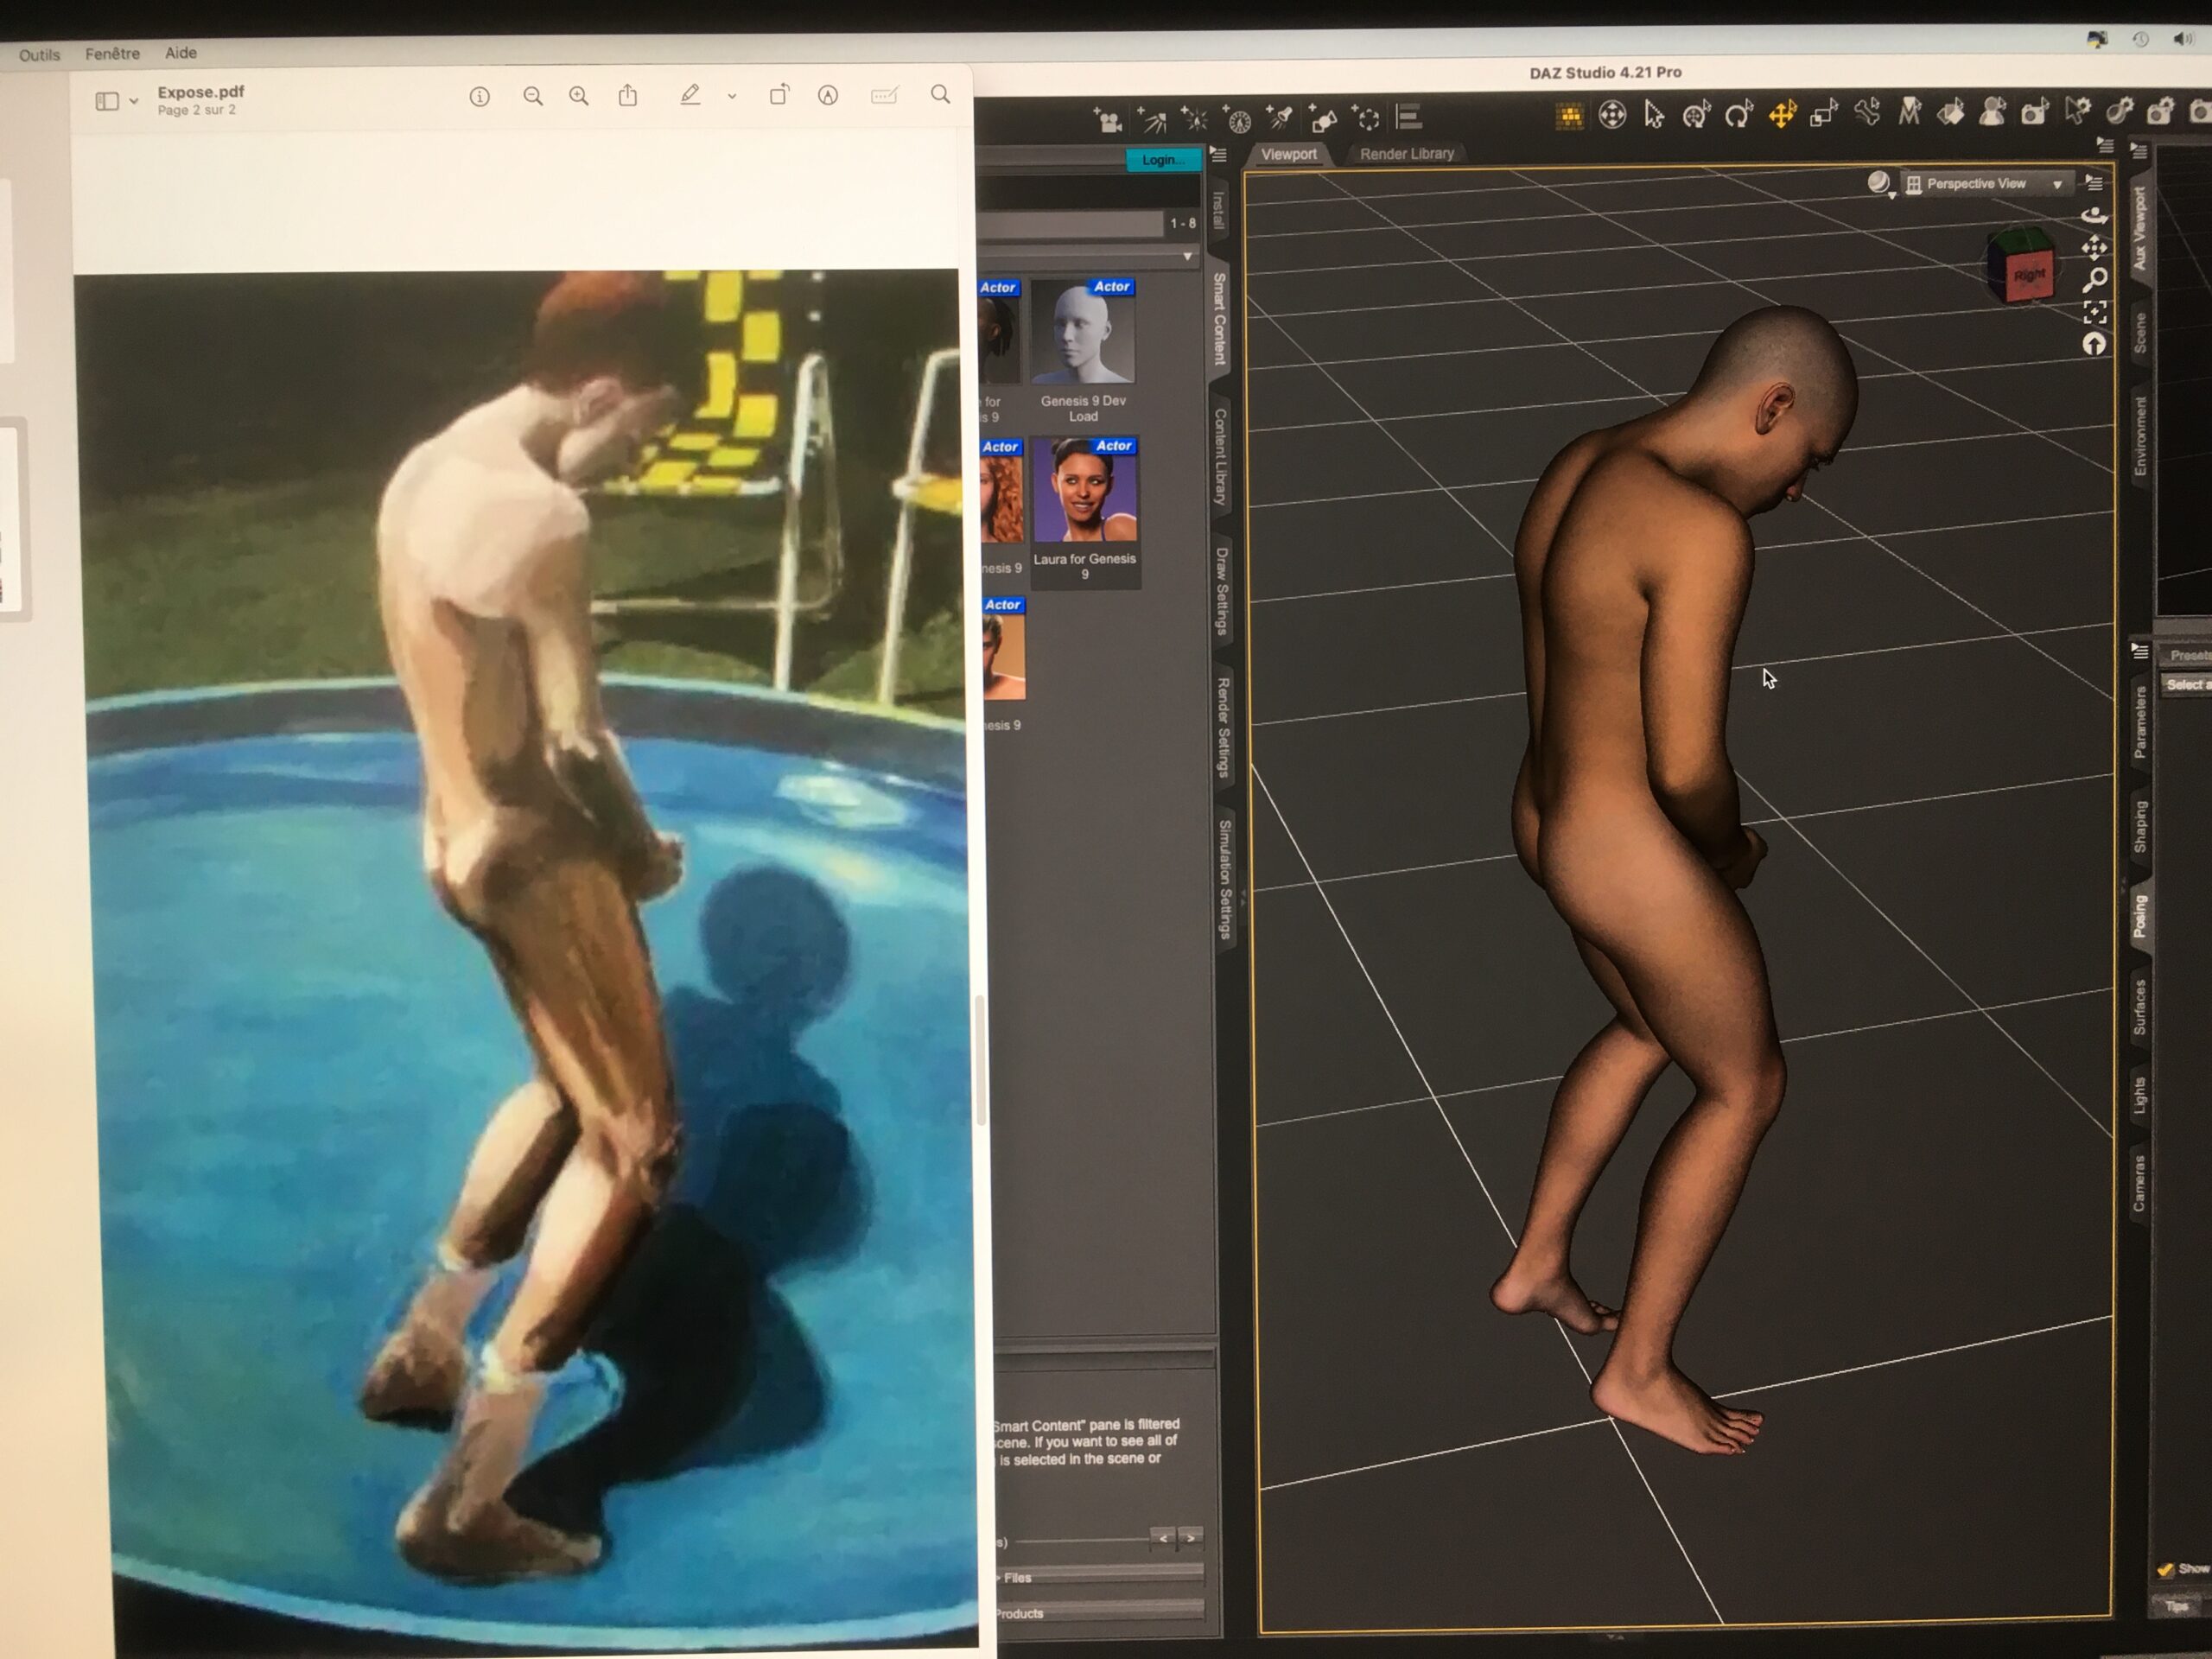This screenshot has width=2212, height=1659.
Task: Open the Lights pane tab
Action: (2140, 1095)
